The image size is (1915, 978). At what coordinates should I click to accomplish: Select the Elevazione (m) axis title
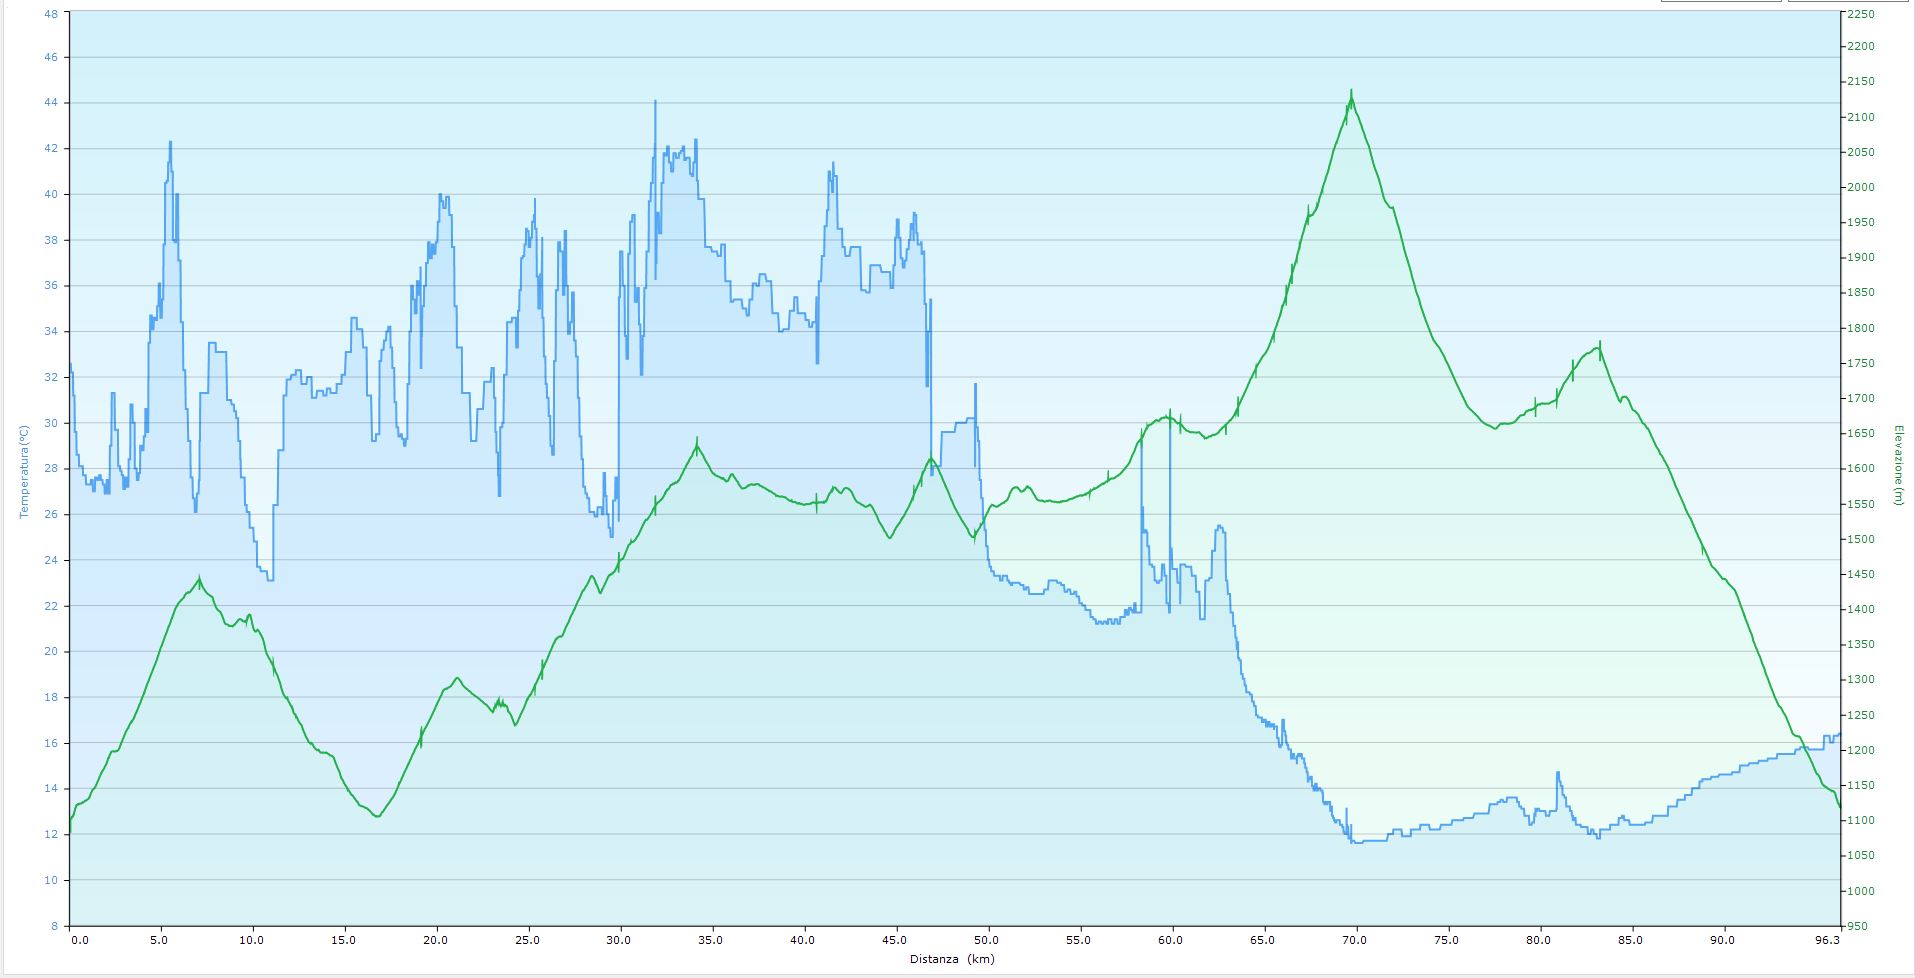1897,465
